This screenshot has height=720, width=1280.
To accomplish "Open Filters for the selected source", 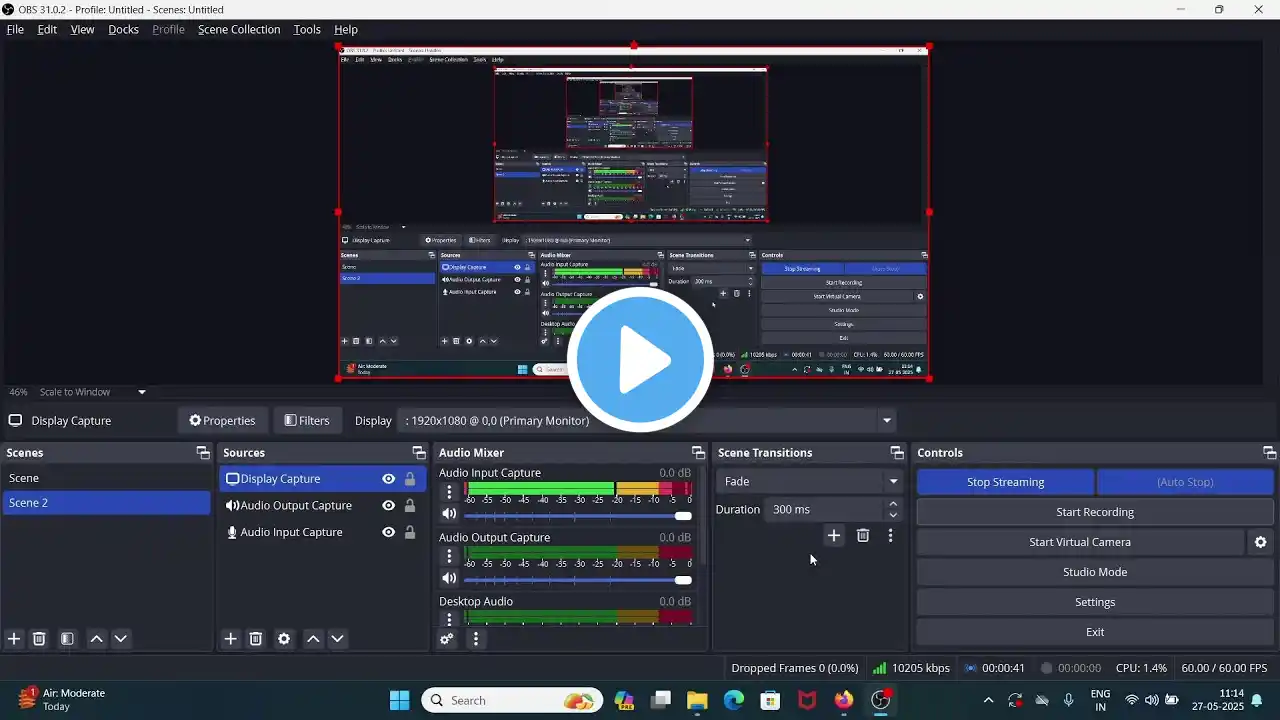I will (x=307, y=421).
